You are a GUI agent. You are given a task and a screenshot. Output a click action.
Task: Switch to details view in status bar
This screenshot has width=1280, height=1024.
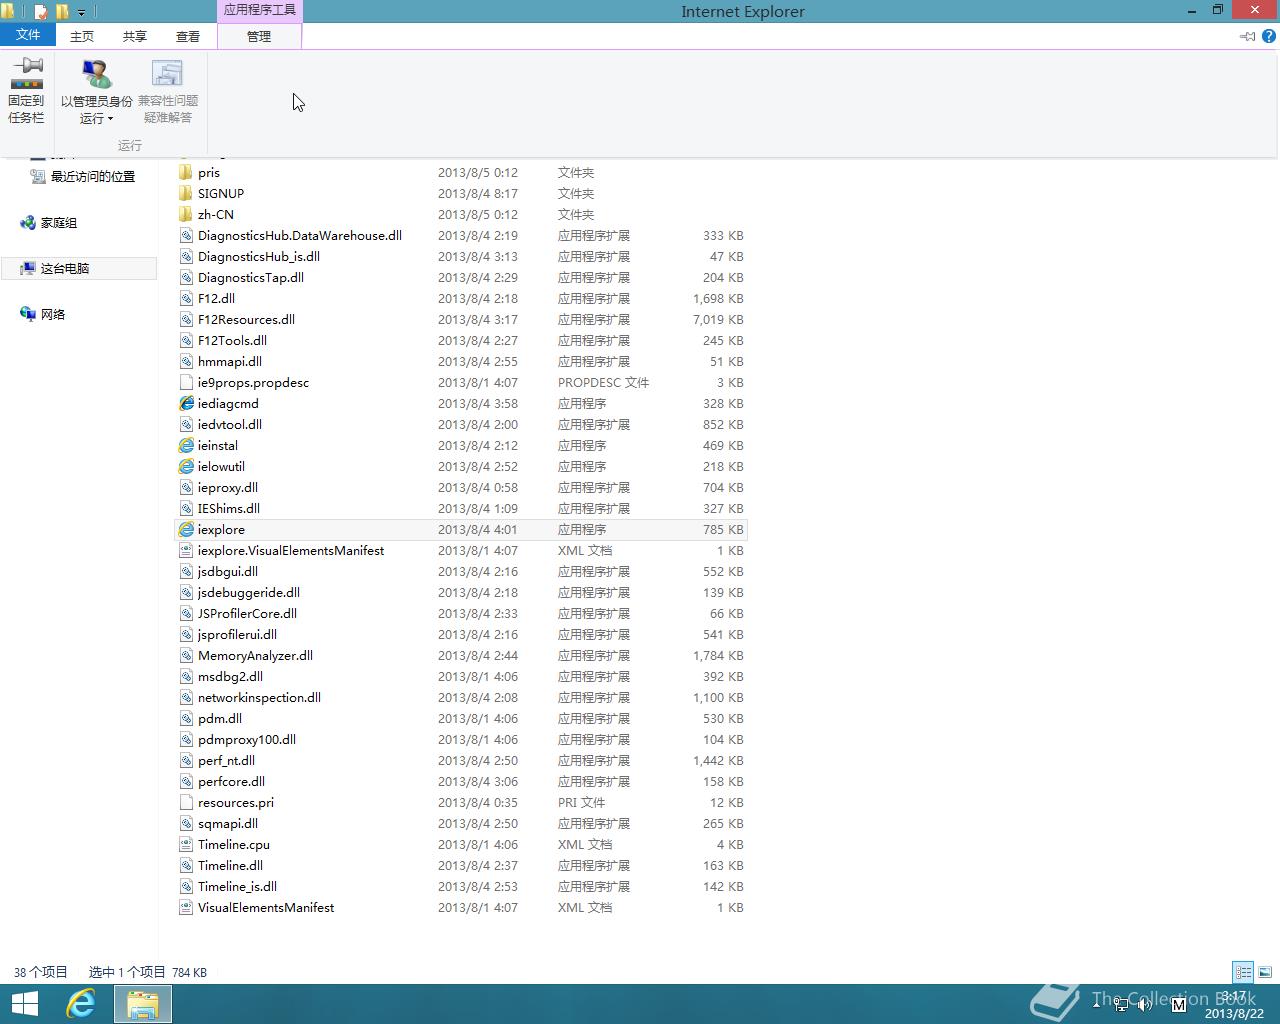coord(1243,972)
